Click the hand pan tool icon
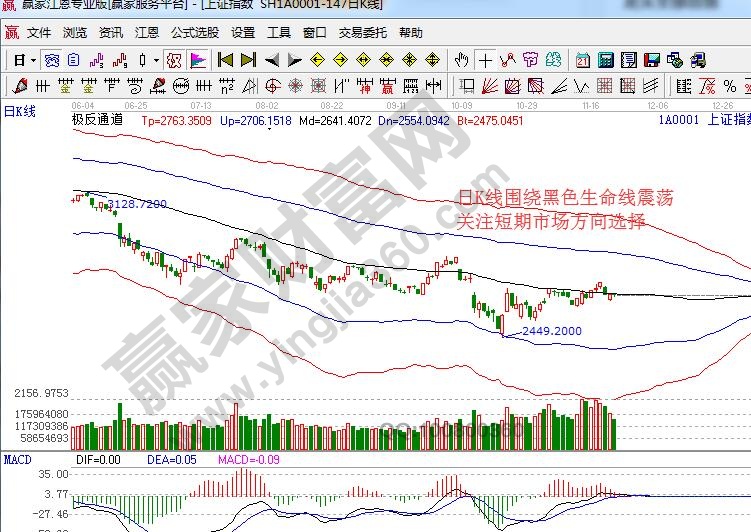The height and width of the screenshot is (532, 751). 463,60
